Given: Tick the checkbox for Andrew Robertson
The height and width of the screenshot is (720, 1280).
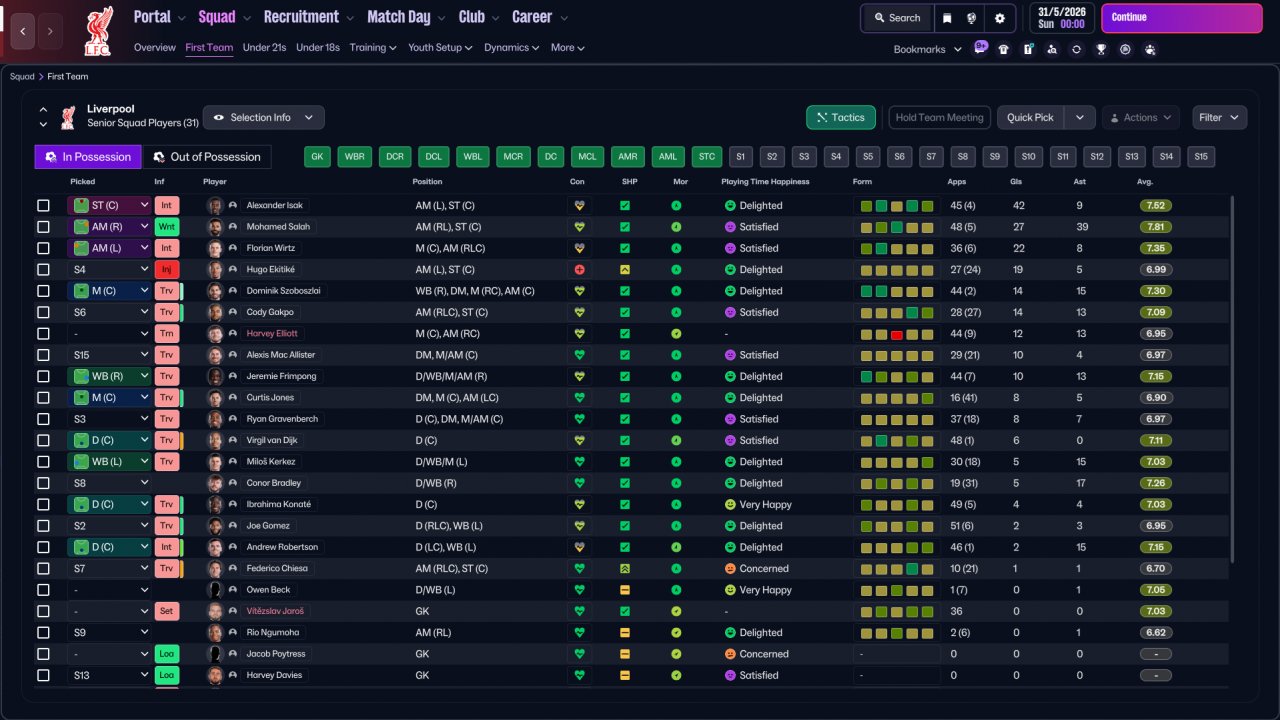Looking at the screenshot, I should coord(43,548).
